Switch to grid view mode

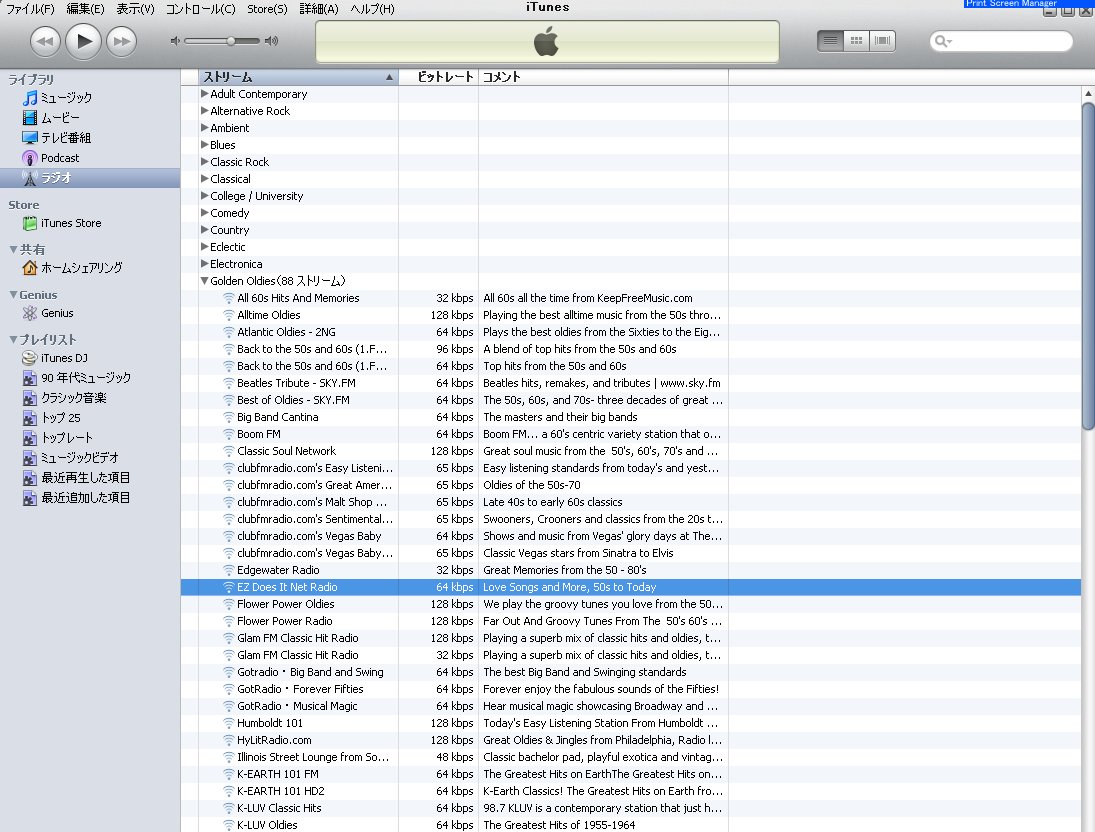tap(856, 41)
